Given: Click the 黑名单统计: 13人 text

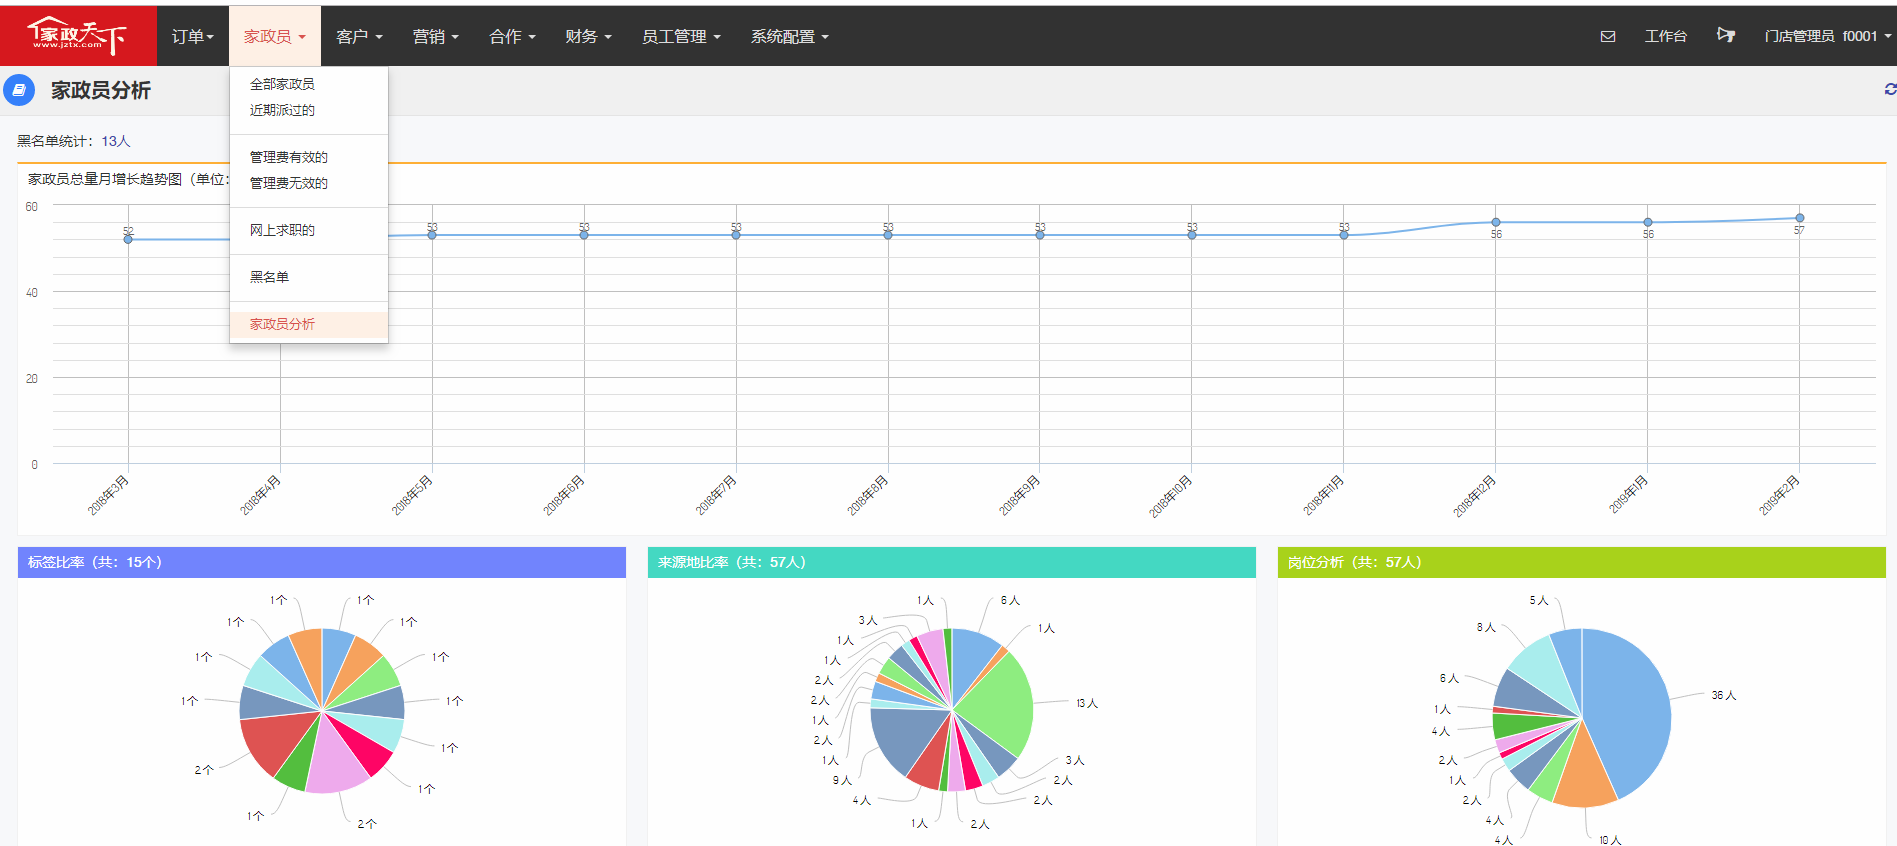Looking at the screenshot, I should [x=74, y=141].
